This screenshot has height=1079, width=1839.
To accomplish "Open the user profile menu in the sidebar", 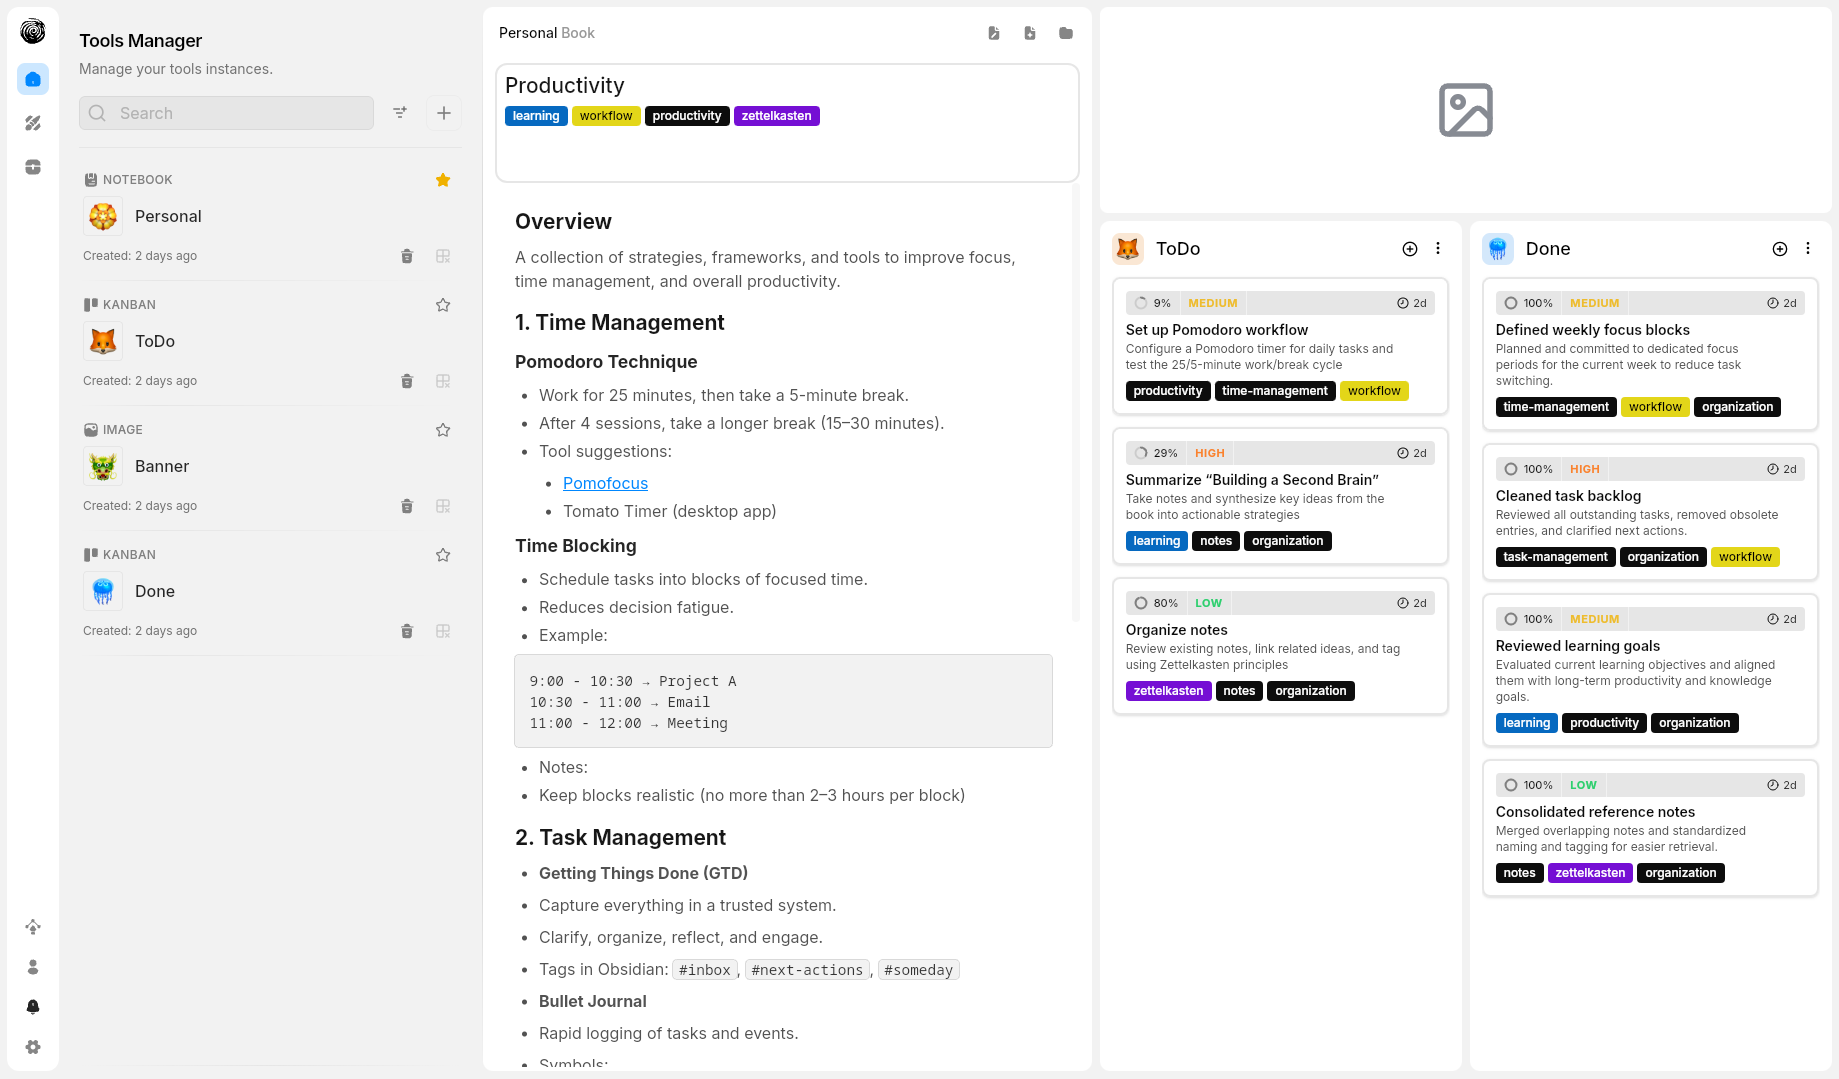I will [x=32, y=967].
